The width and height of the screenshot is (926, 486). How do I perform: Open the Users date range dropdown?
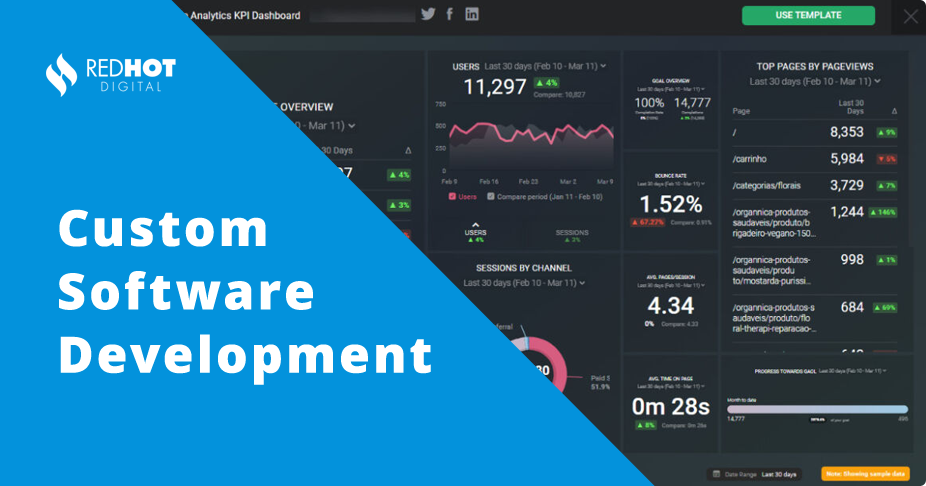coord(603,66)
